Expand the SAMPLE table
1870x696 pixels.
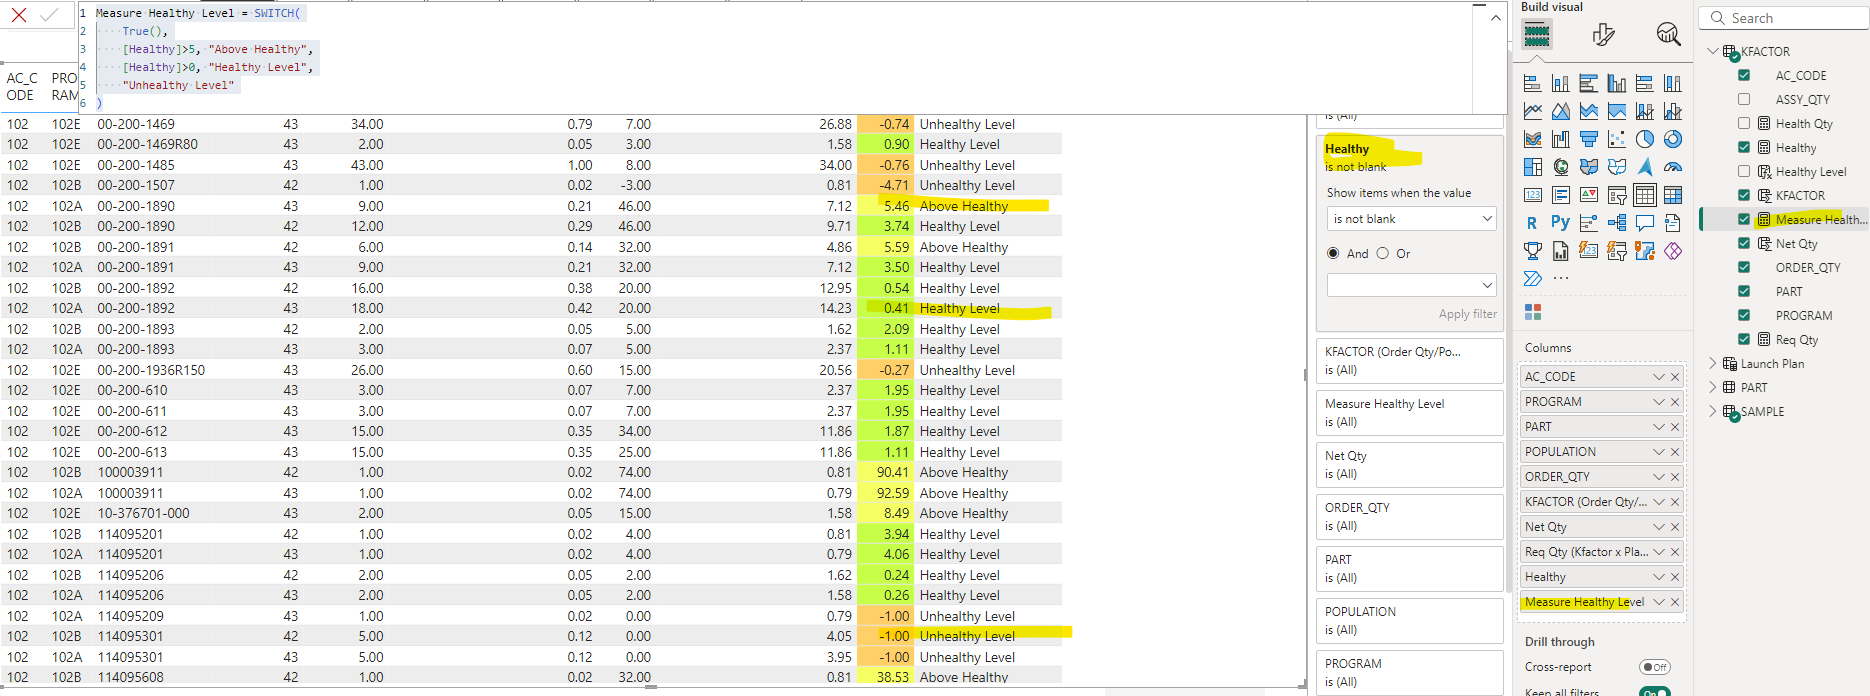point(1713,411)
